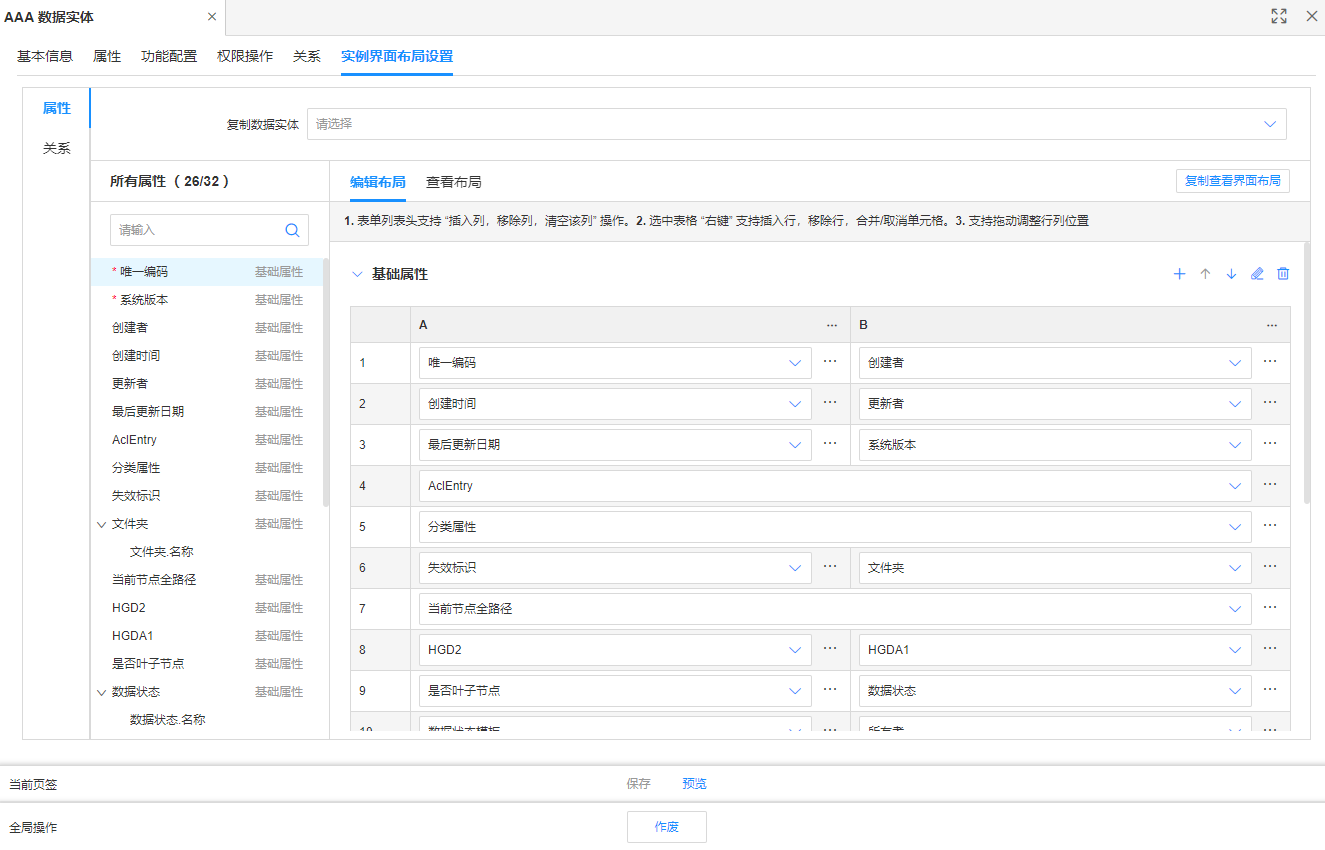Click the search icon in attribute filter
Screen dimensions: 1325x850
tap(292, 230)
